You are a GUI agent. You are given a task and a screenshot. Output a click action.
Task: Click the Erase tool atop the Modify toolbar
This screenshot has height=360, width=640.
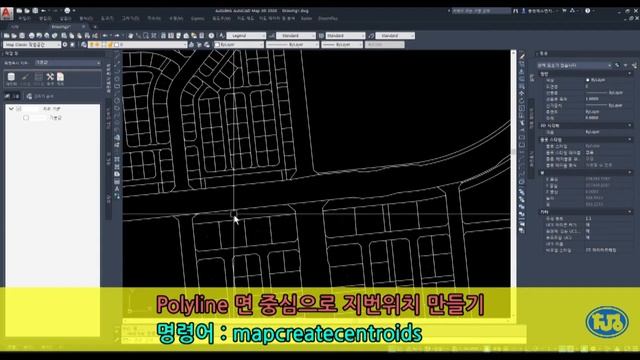[x=522, y=56]
